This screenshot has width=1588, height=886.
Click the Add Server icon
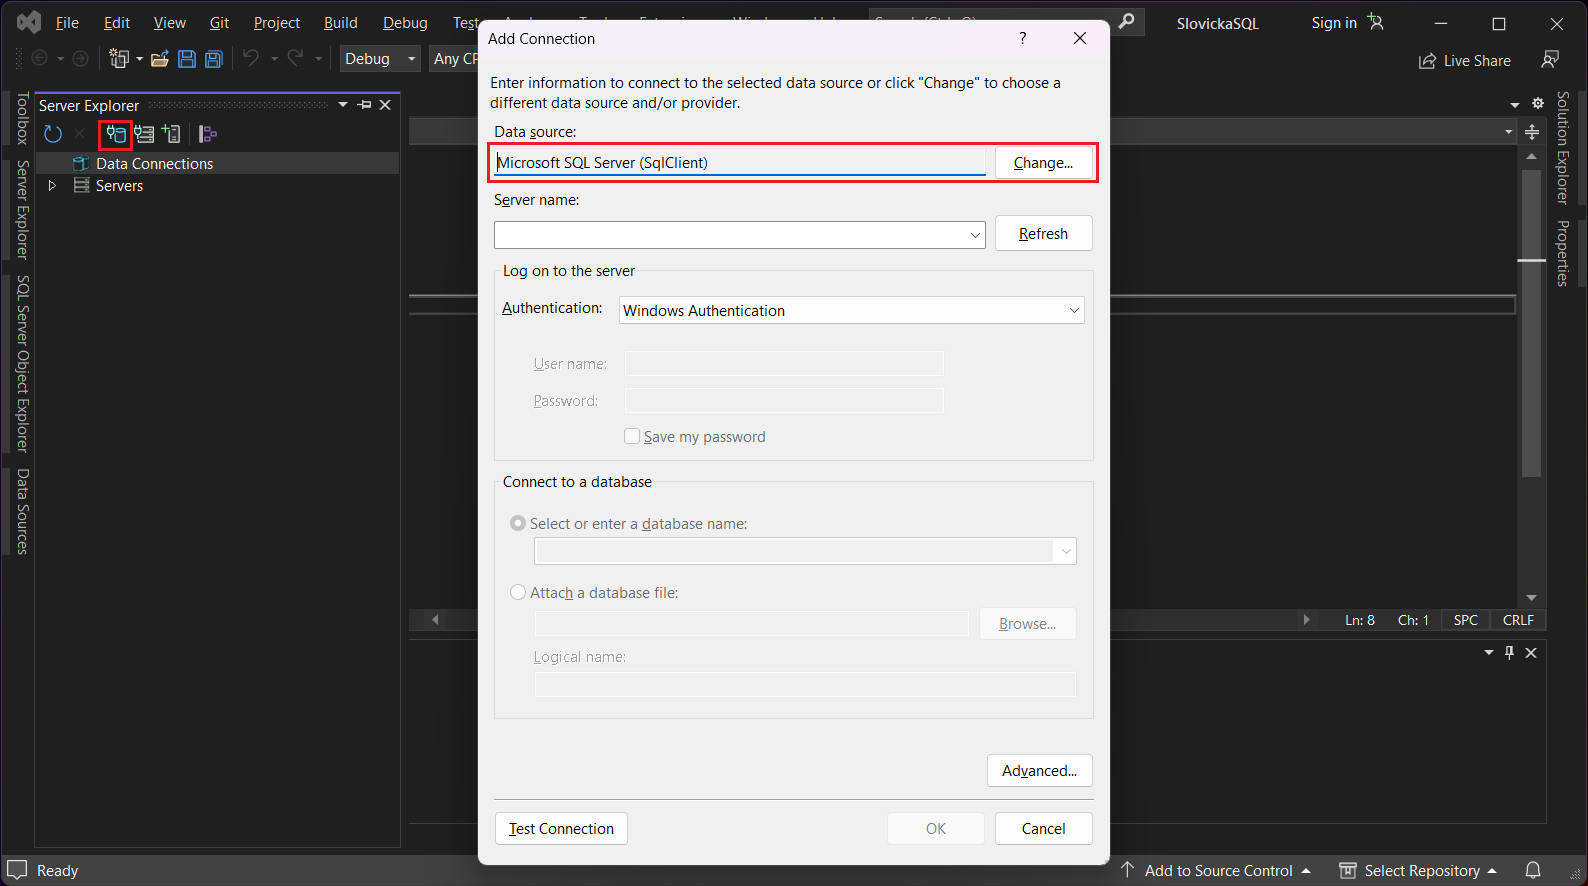pos(172,134)
